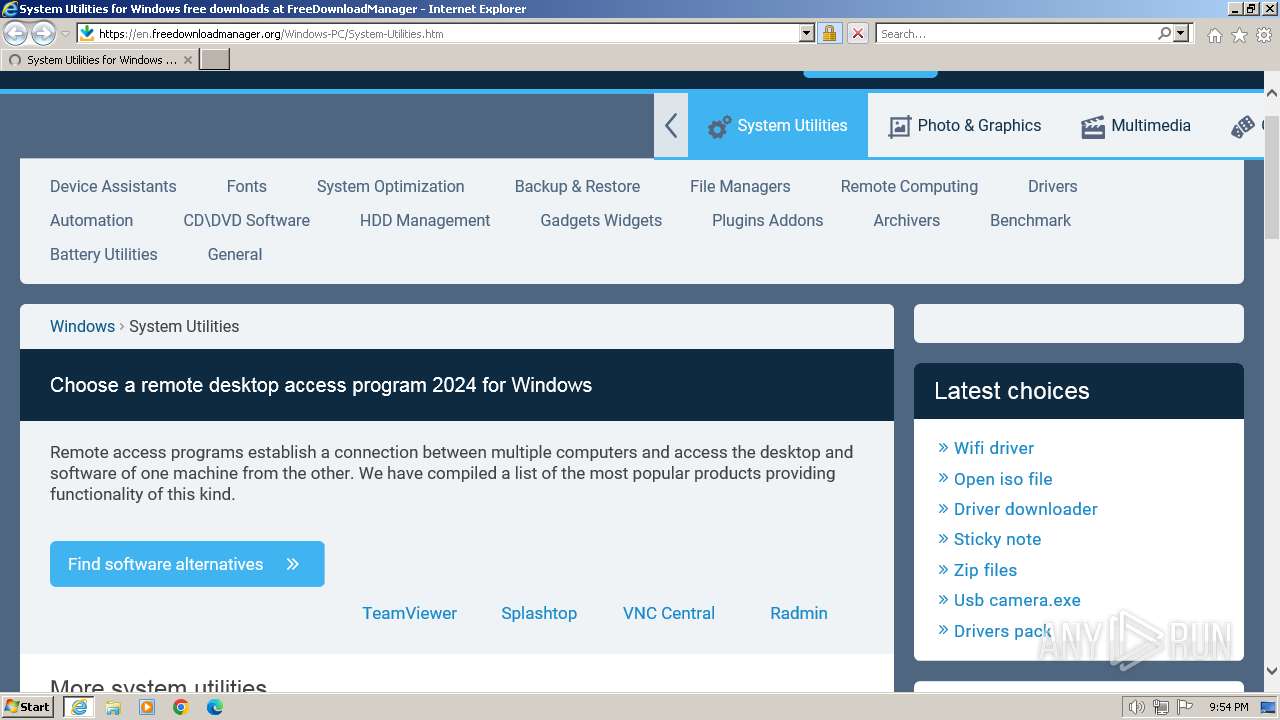This screenshot has width=1280, height=720.
Task: Open File Managers subcategory
Action: tap(740, 186)
